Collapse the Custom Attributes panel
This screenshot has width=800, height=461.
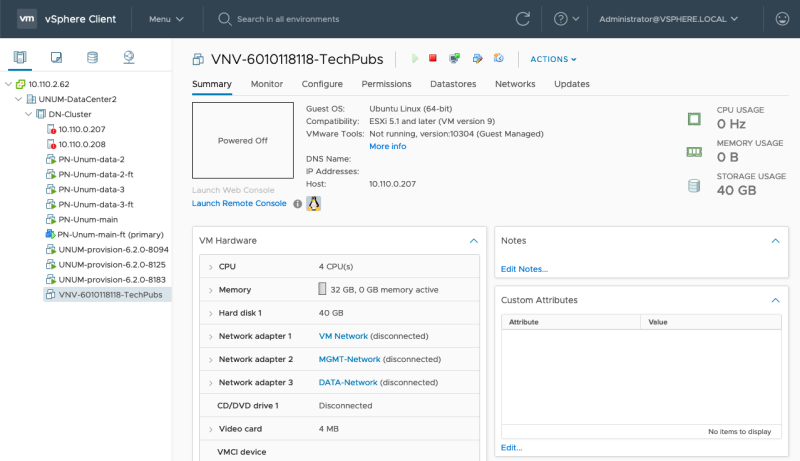pos(776,300)
